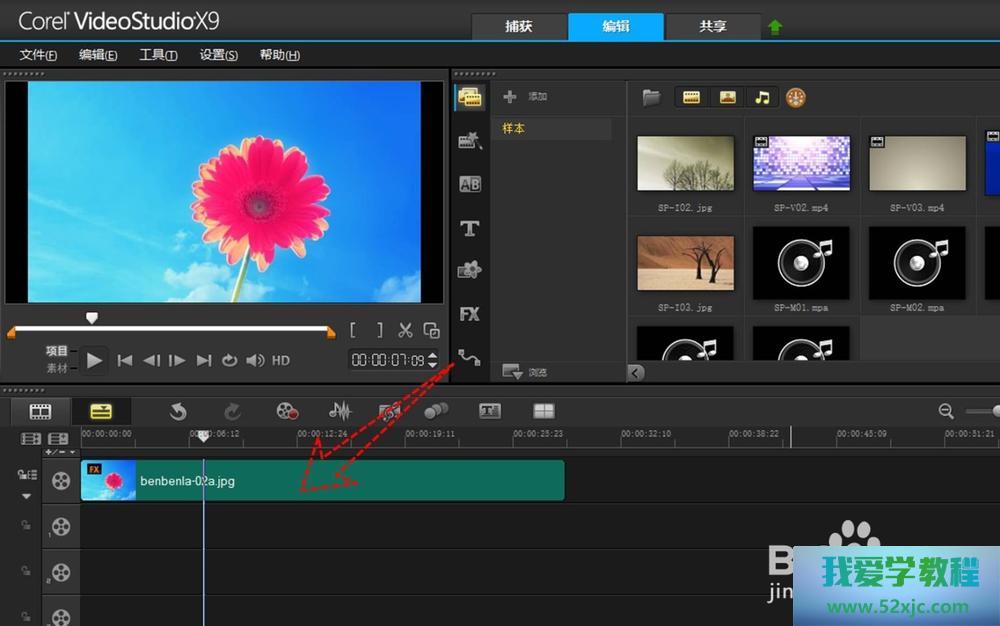This screenshot has height=626, width=1000.
Task: Open the FX filter library
Action: coord(469,314)
